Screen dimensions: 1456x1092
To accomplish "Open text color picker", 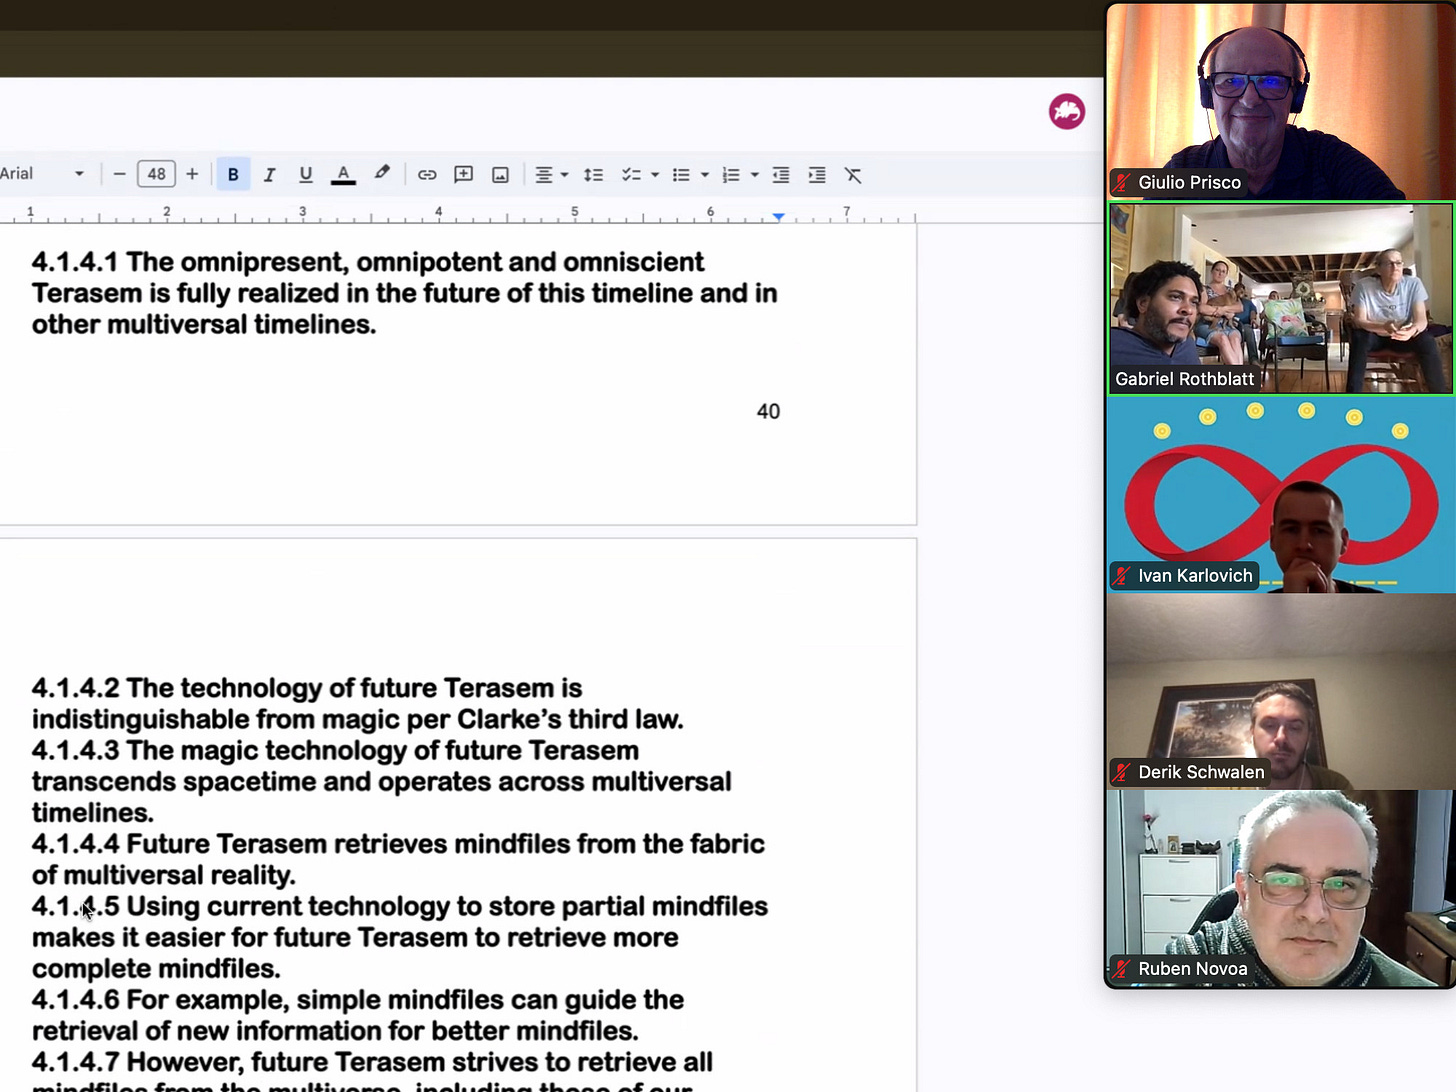I will 343,174.
